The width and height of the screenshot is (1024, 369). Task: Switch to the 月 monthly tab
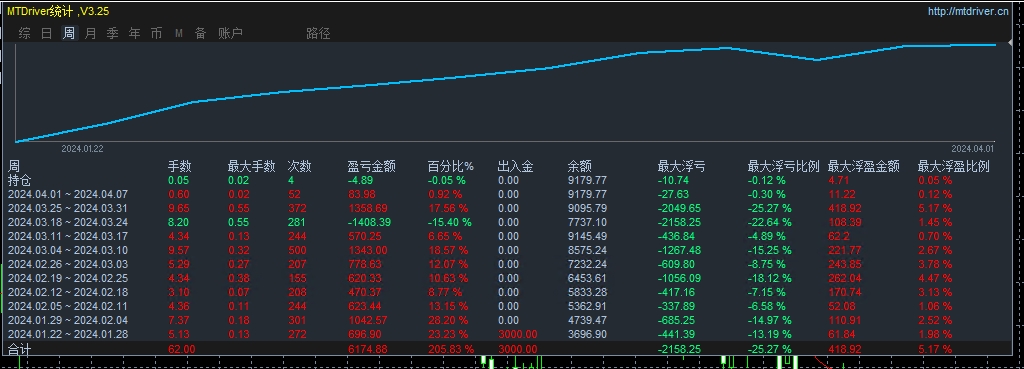point(91,33)
